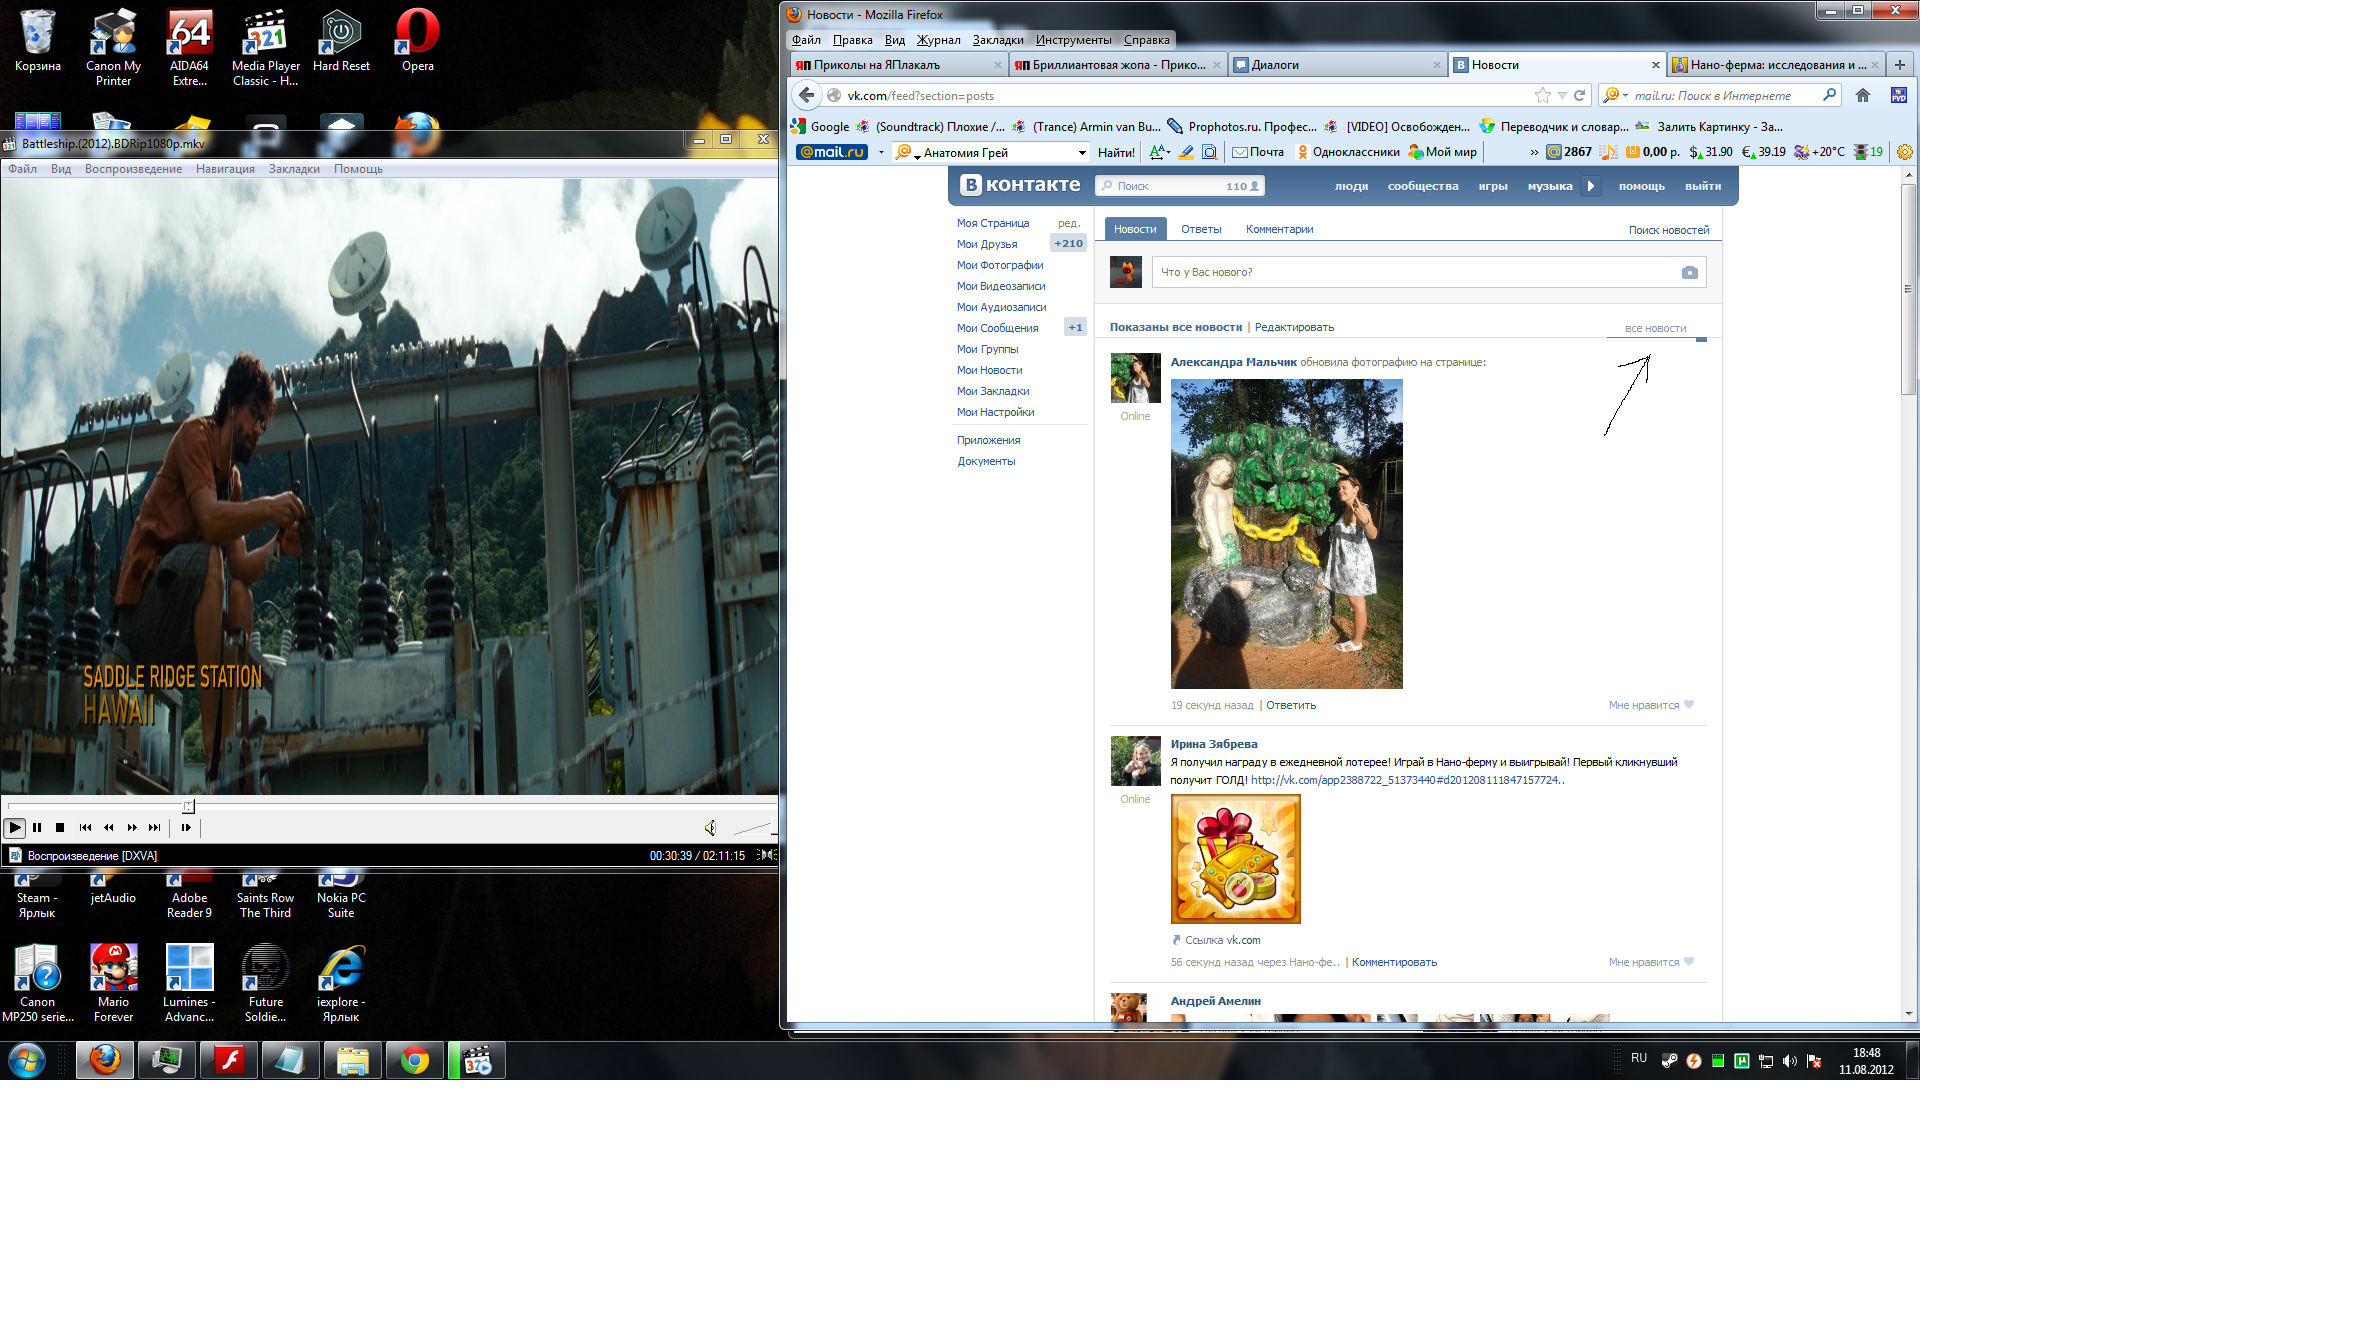Click the traffic light 19 toolbar icon

click(x=1868, y=152)
